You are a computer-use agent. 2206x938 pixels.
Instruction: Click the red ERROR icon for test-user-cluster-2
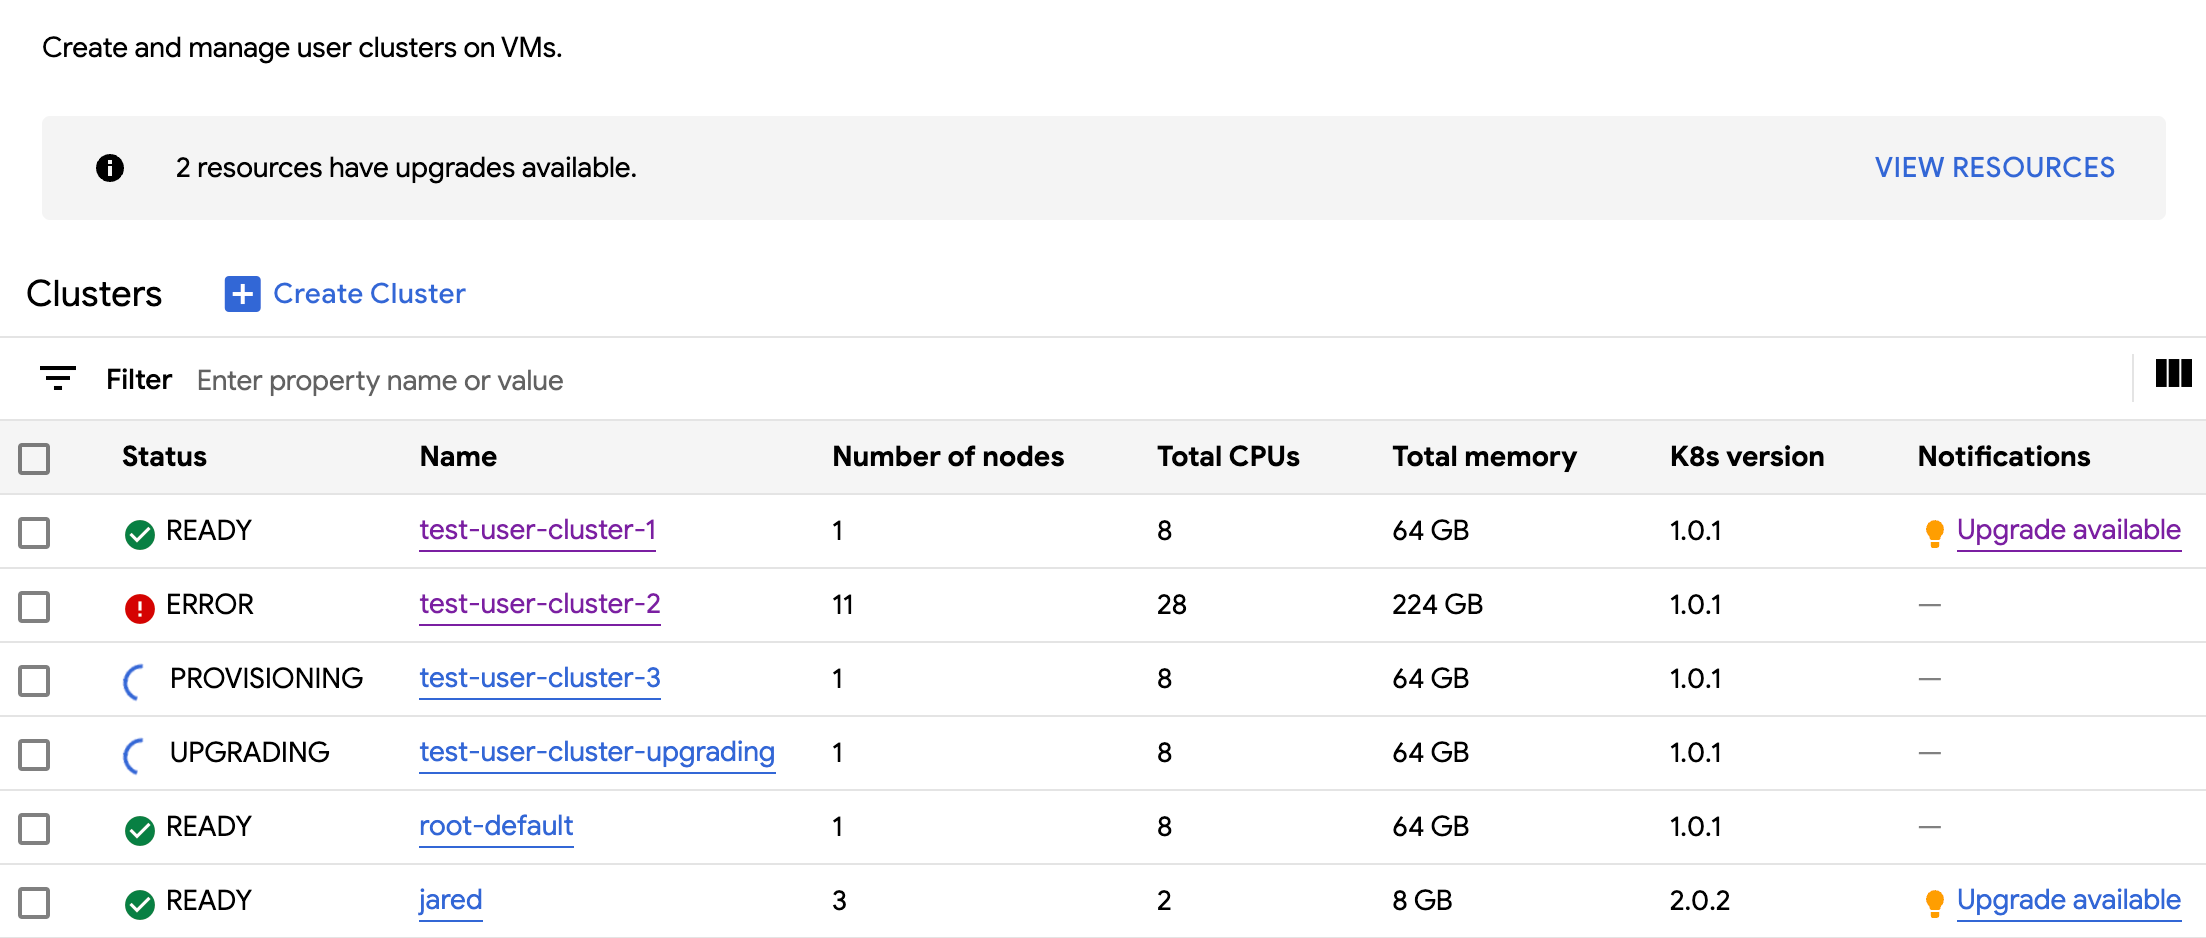[139, 606]
